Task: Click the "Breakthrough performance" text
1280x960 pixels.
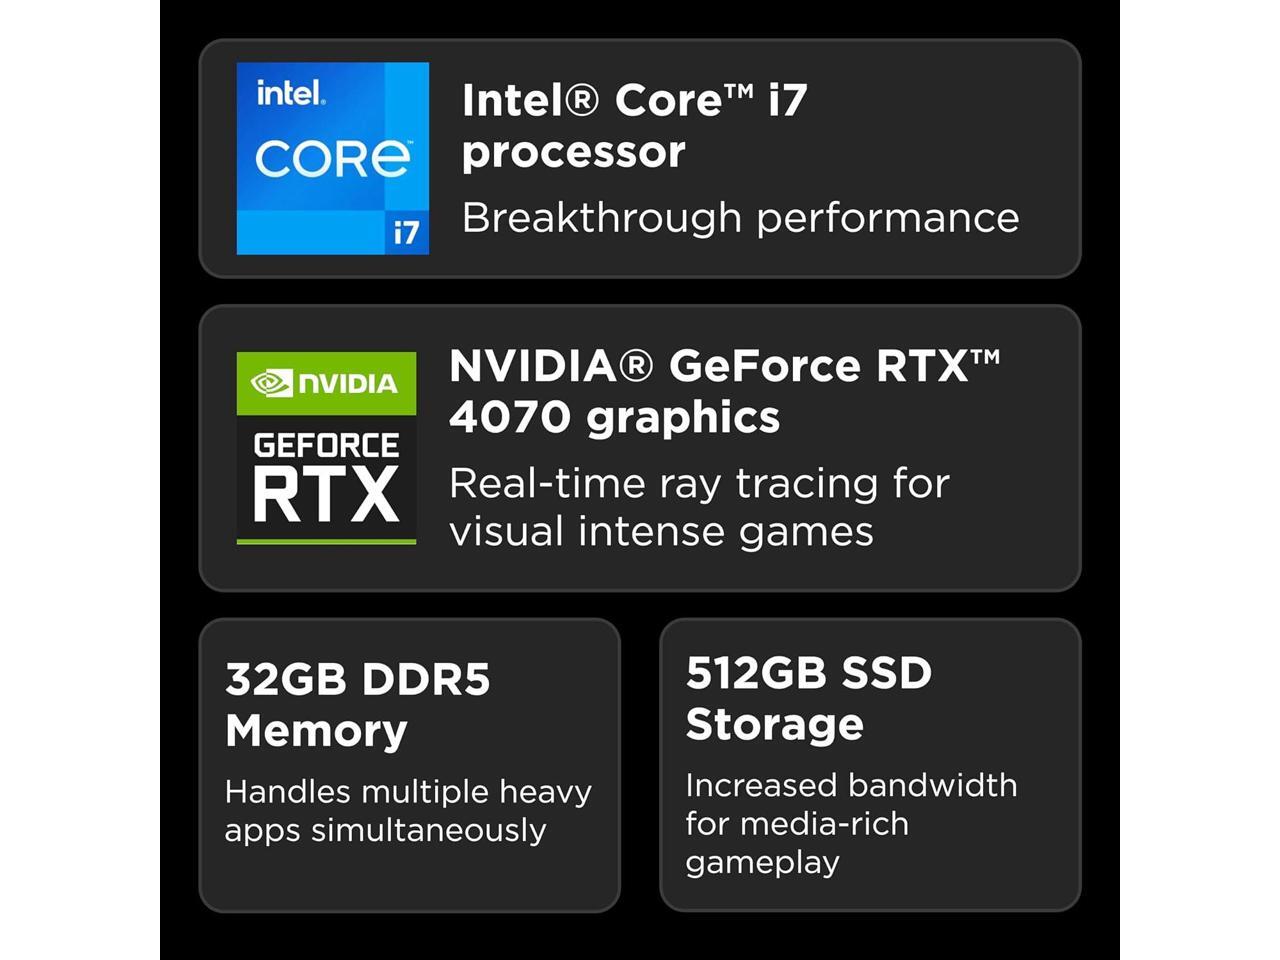Action: pos(740,218)
